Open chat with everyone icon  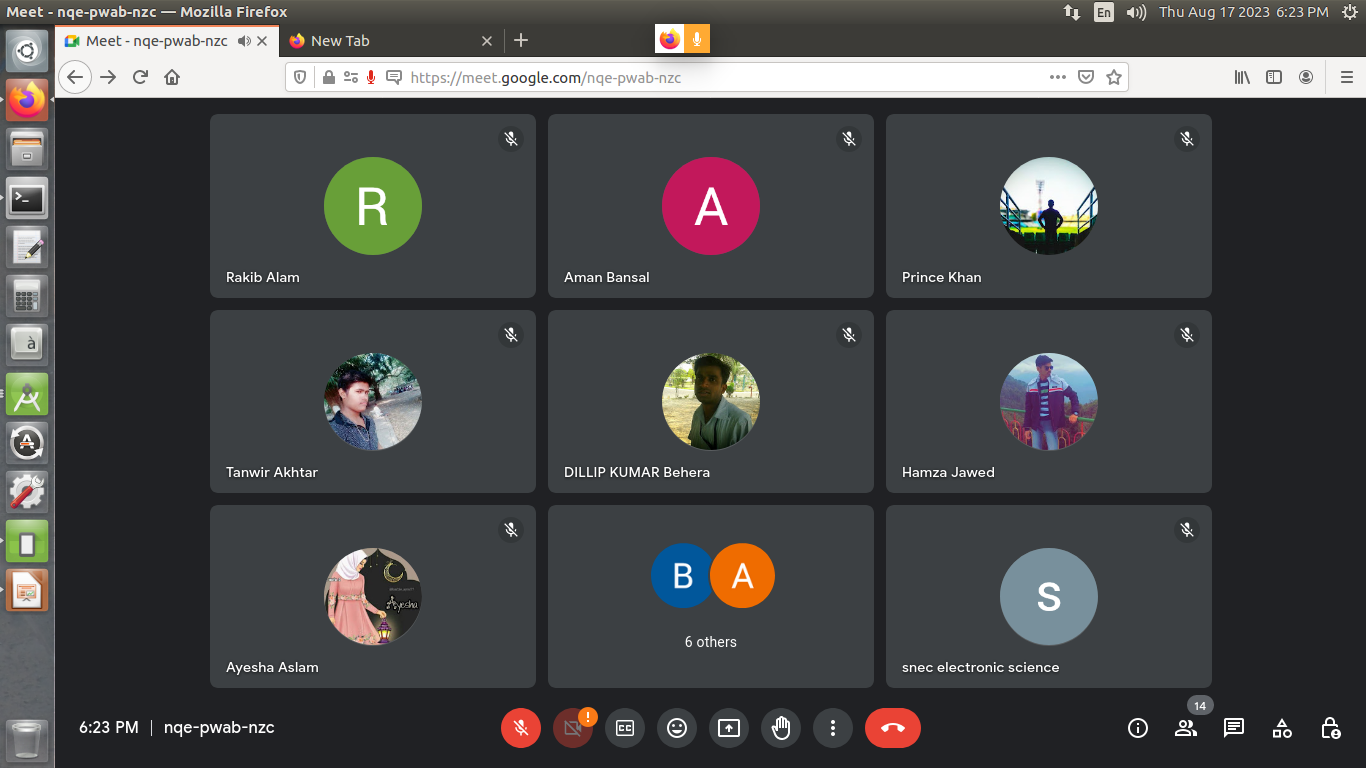point(1234,728)
